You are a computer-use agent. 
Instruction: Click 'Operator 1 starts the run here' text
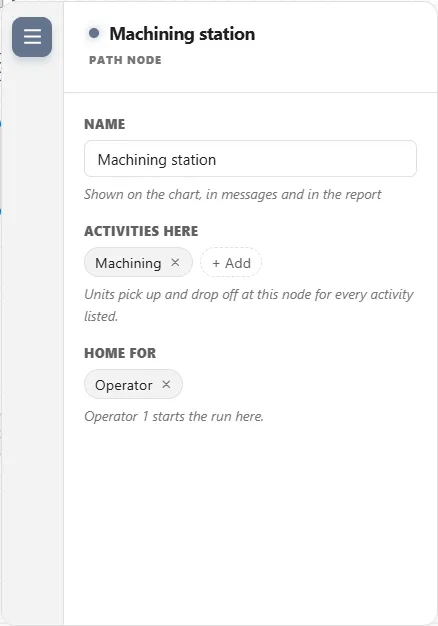point(174,416)
